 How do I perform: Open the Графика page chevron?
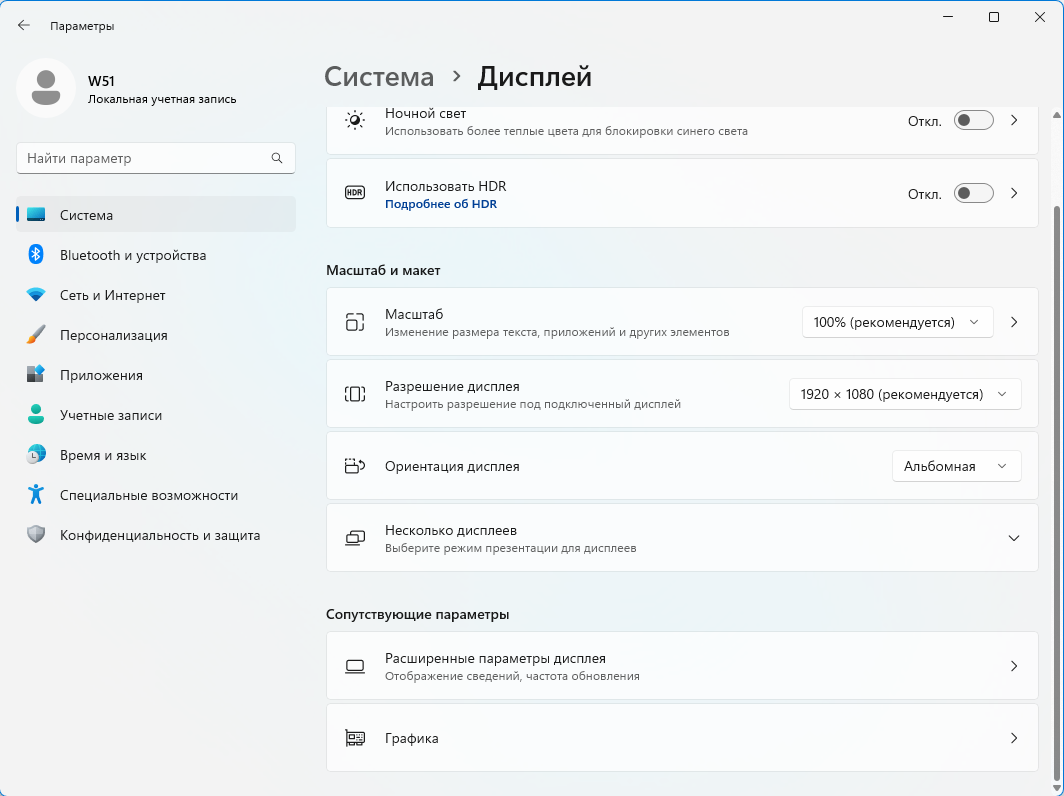(x=1014, y=738)
